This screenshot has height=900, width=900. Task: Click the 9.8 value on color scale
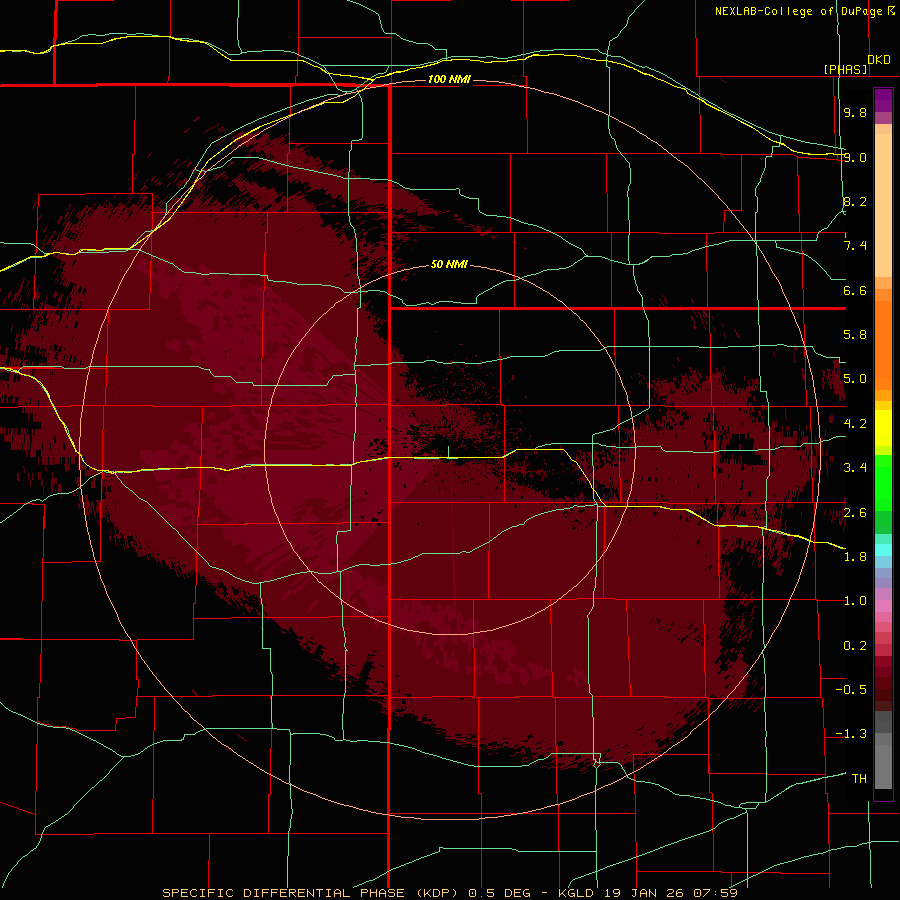[855, 112]
